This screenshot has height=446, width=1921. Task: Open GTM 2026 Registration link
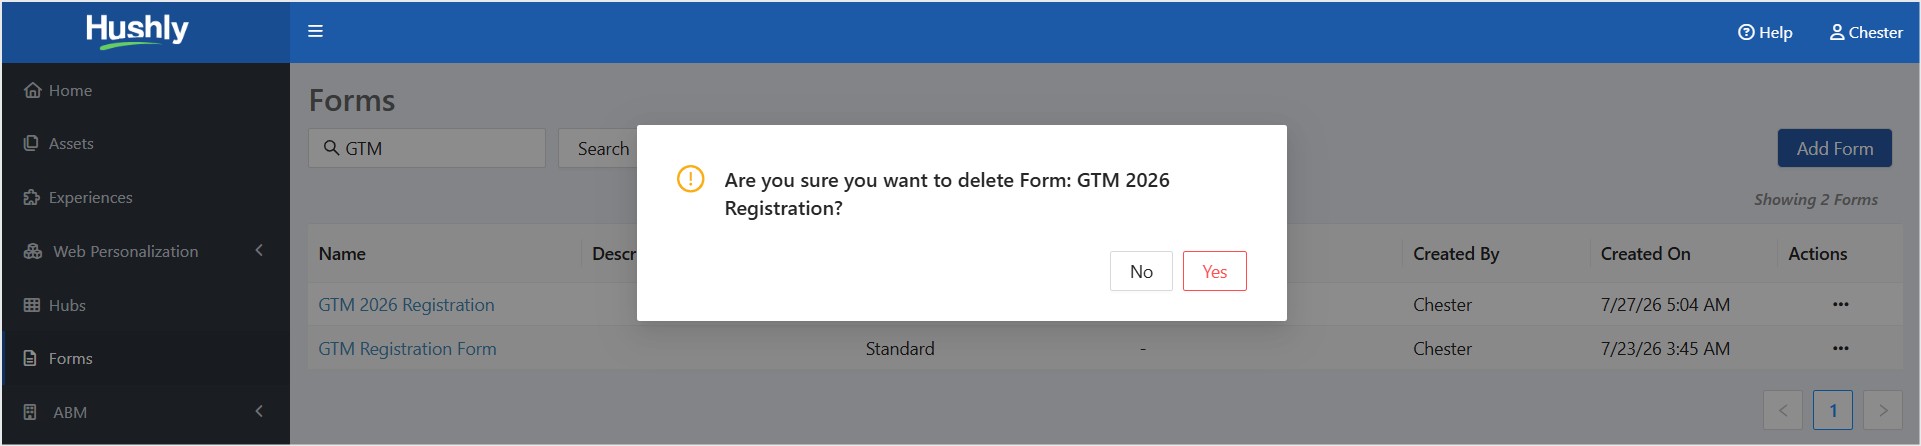click(406, 304)
